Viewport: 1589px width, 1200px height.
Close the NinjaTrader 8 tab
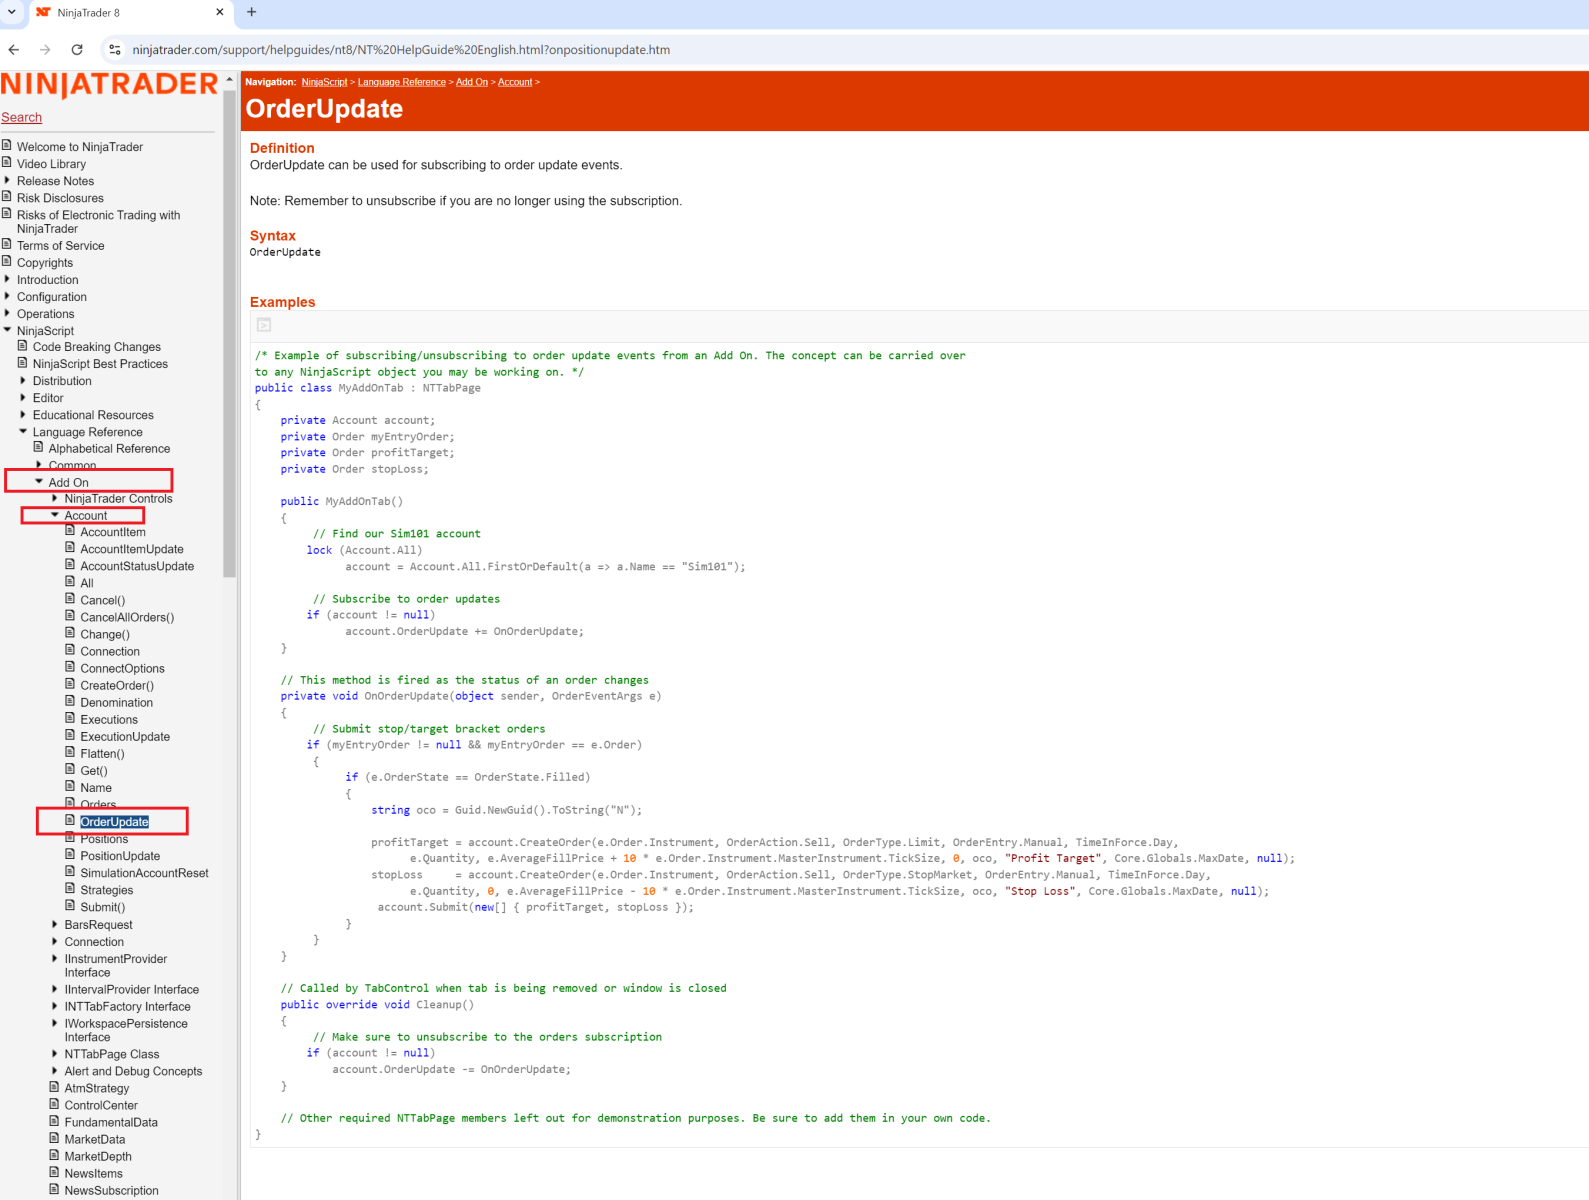point(220,12)
